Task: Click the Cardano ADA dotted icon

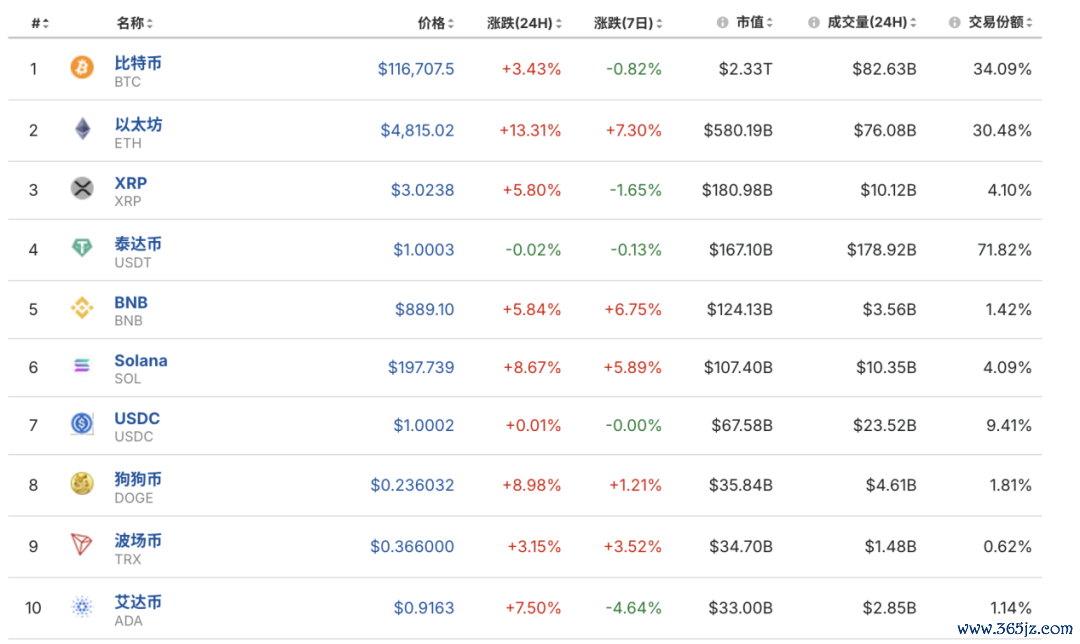Action: tap(82, 606)
